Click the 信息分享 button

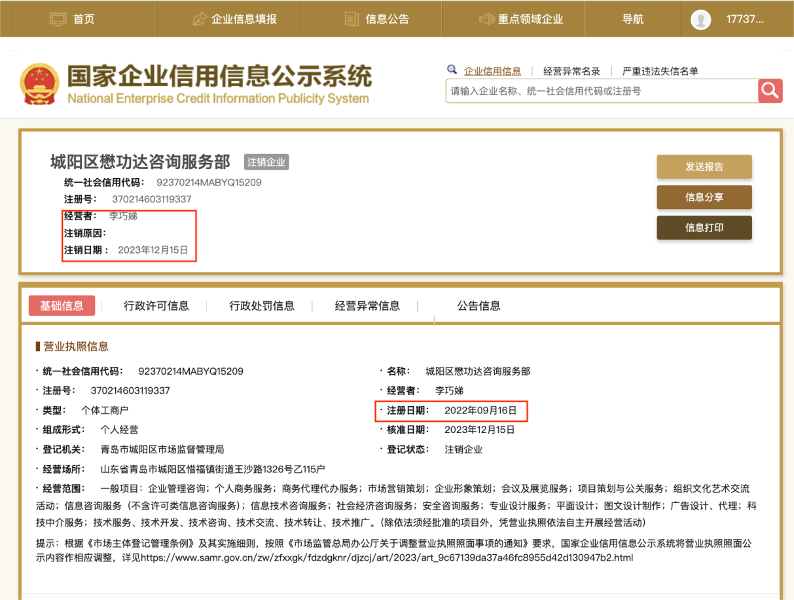704,197
